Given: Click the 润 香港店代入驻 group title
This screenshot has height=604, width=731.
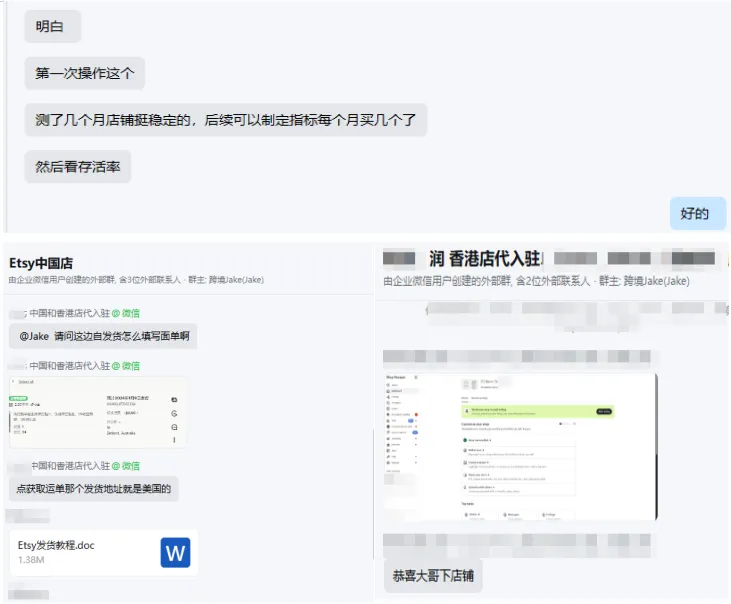Looking at the screenshot, I should (x=485, y=259).
